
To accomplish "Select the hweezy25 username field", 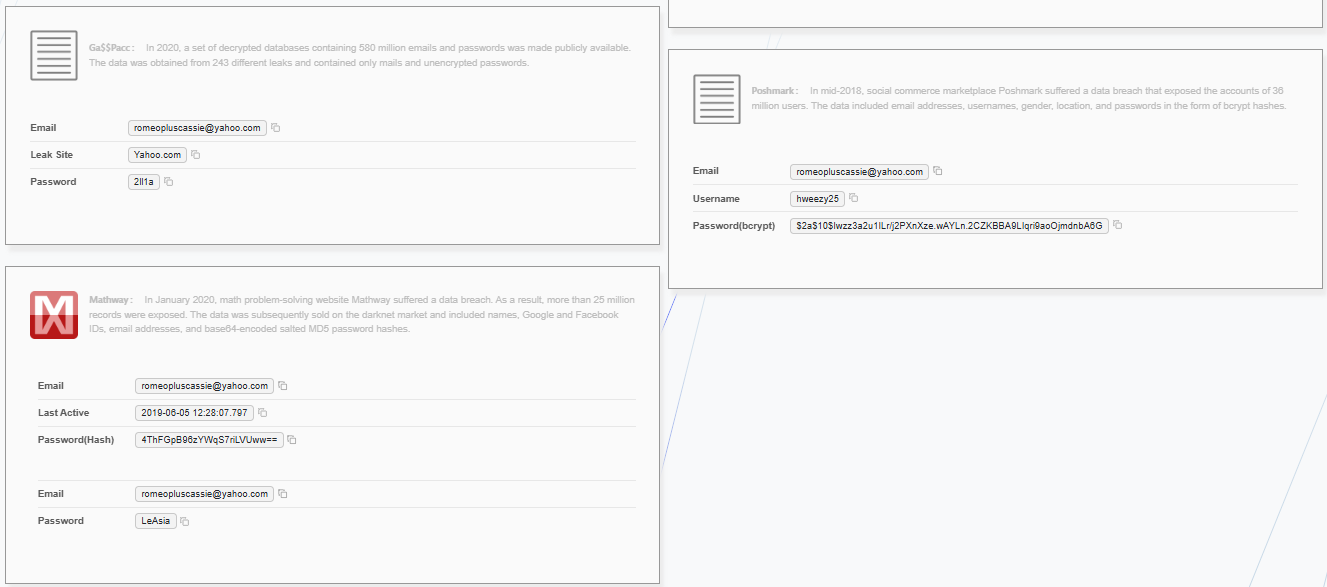I will click(x=817, y=198).
